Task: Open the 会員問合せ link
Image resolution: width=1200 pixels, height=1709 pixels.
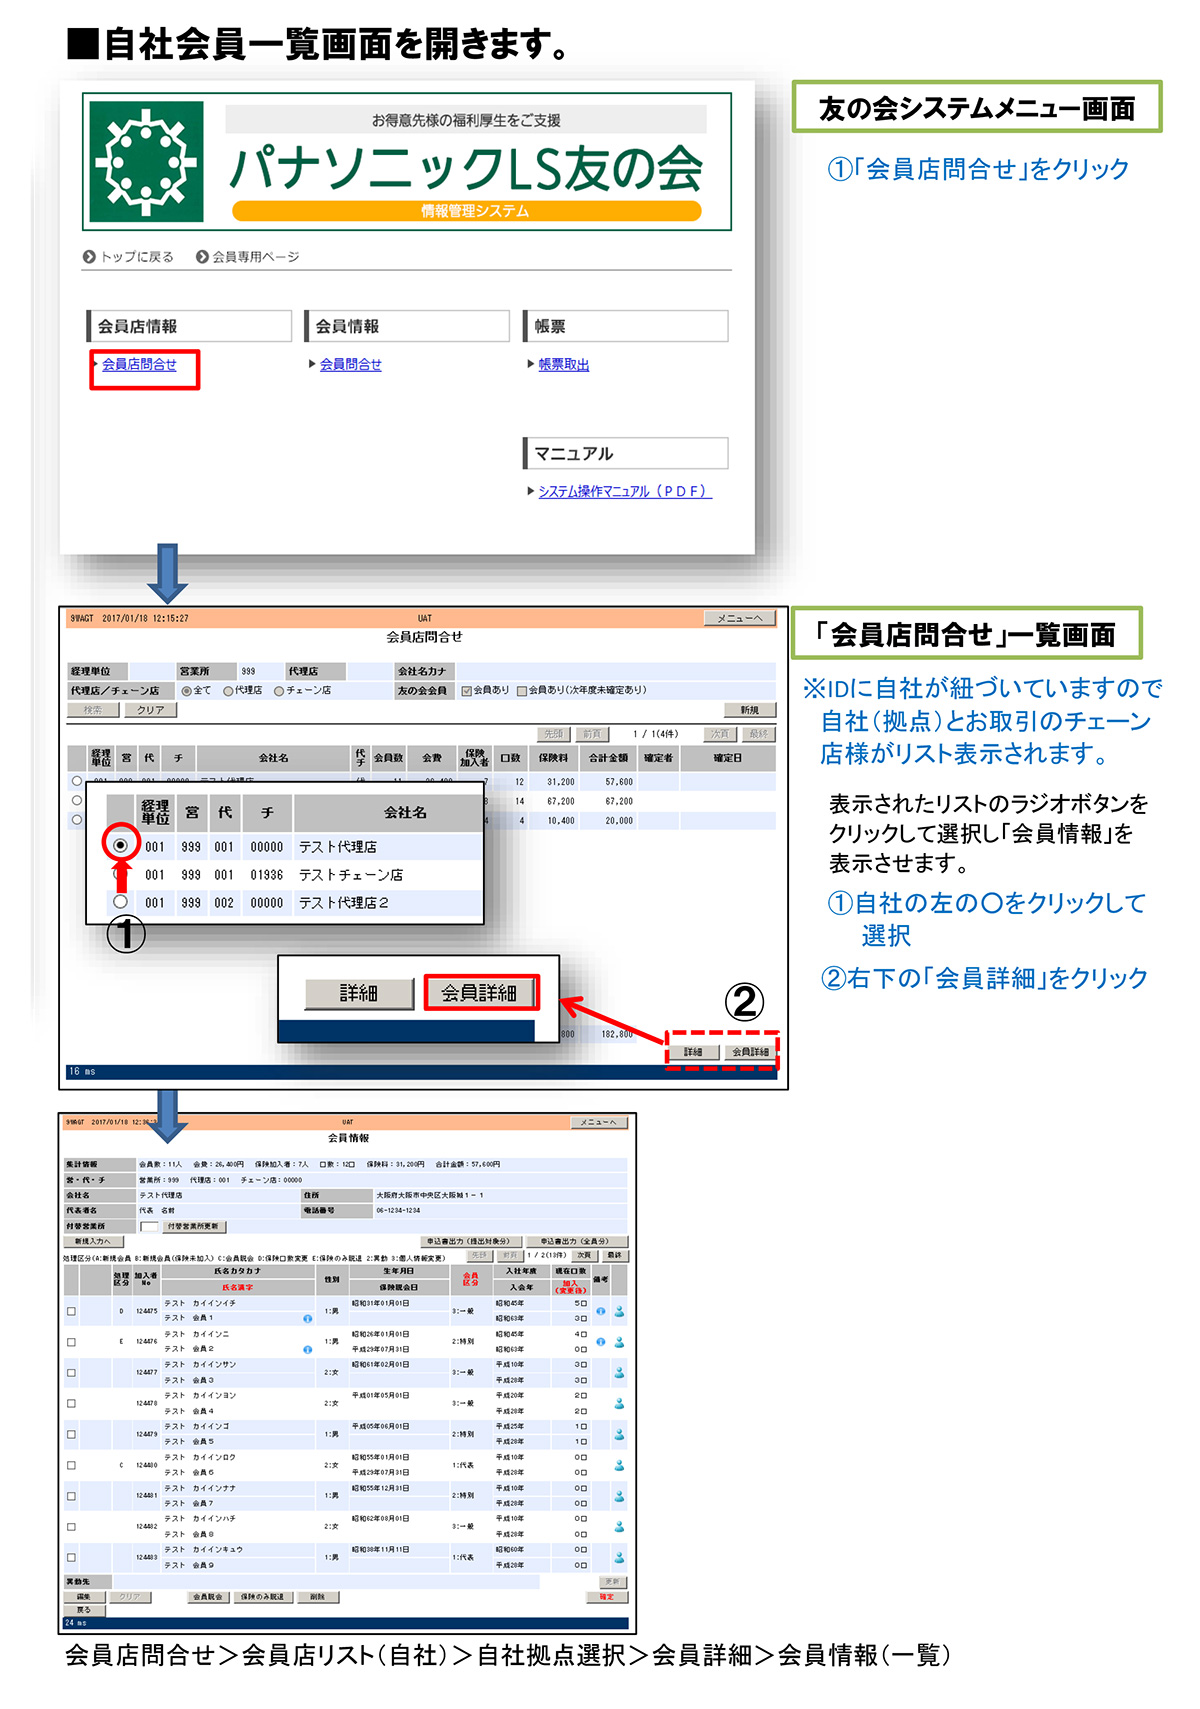Action: click(350, 365)
